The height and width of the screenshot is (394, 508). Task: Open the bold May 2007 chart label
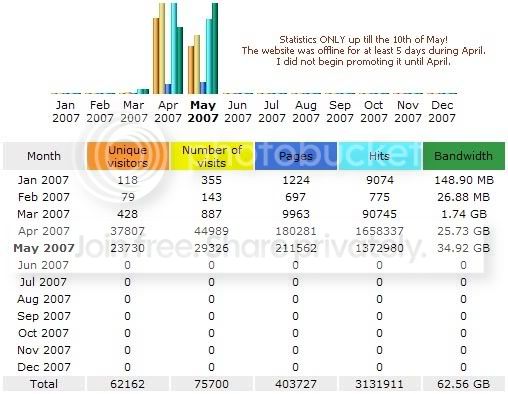203,111
